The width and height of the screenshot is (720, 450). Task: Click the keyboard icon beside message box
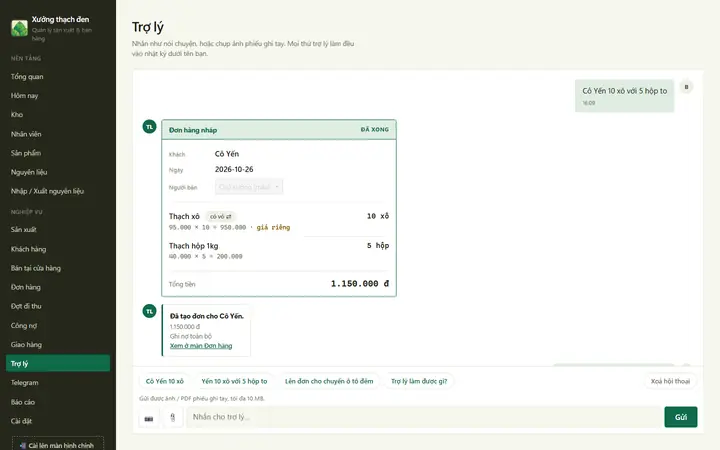[x=149, y=418]
